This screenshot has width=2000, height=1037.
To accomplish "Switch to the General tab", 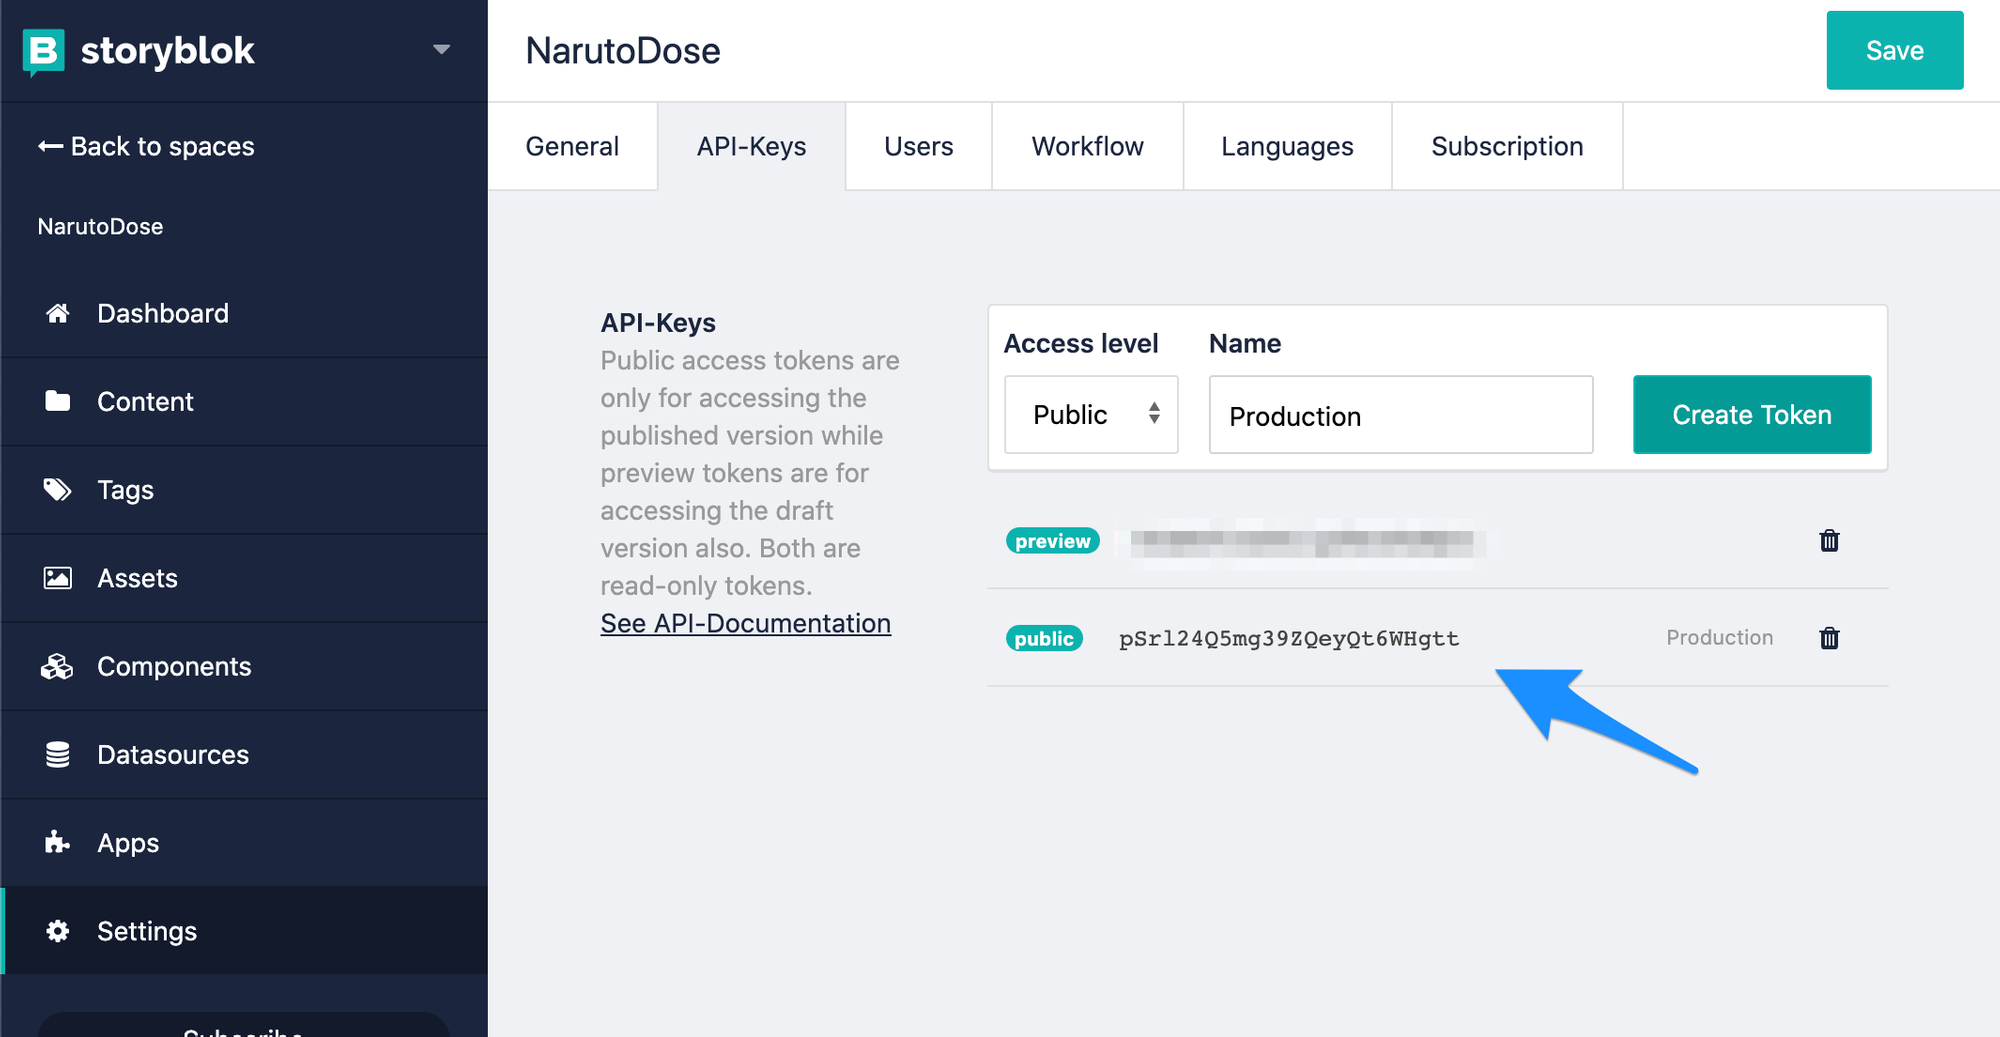I will 572,146.
